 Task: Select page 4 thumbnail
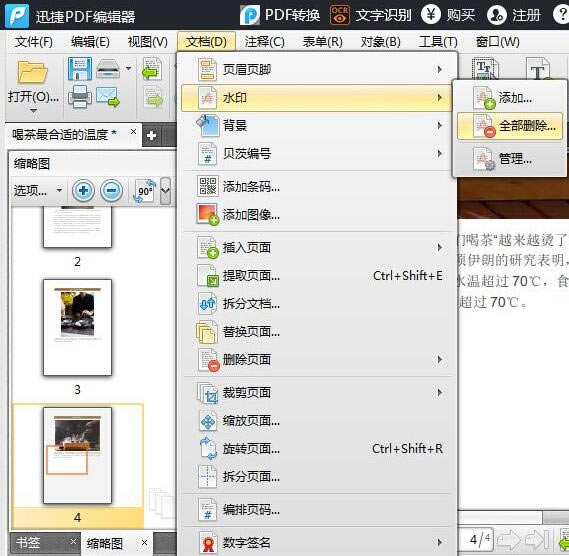[77, 455]
